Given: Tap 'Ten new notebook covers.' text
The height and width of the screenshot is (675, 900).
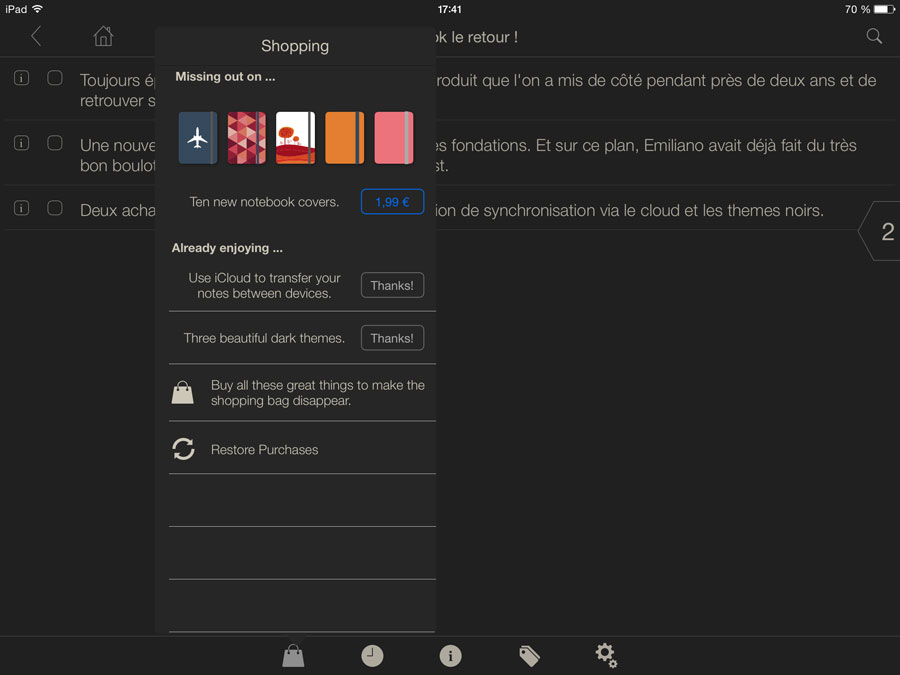Looking at the screenshot, I should [x=265, y=202].
